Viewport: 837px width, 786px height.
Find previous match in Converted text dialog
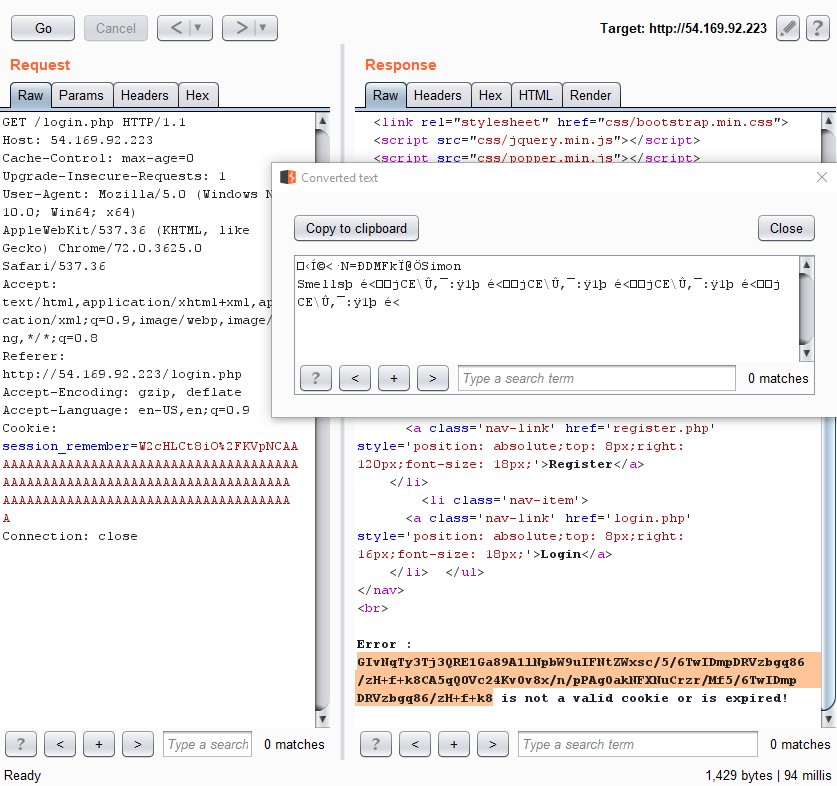tap(355, 379)
